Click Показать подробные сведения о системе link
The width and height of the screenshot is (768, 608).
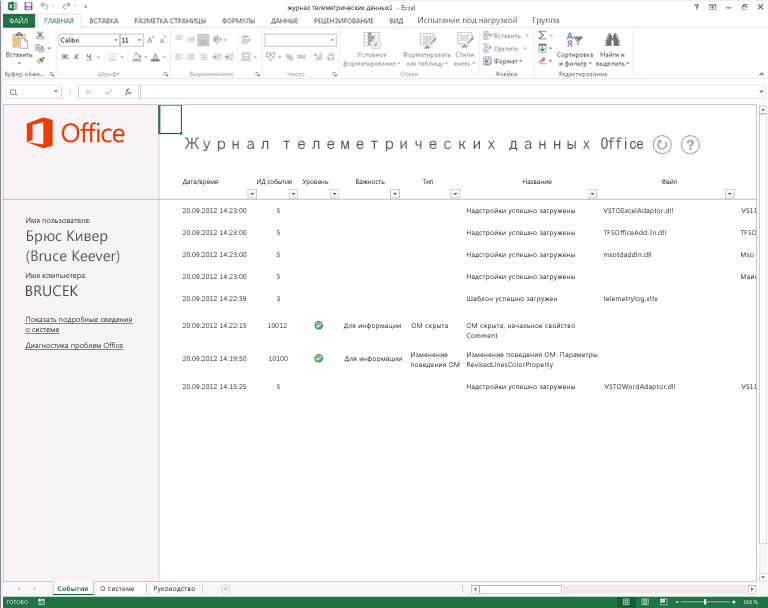79,324
